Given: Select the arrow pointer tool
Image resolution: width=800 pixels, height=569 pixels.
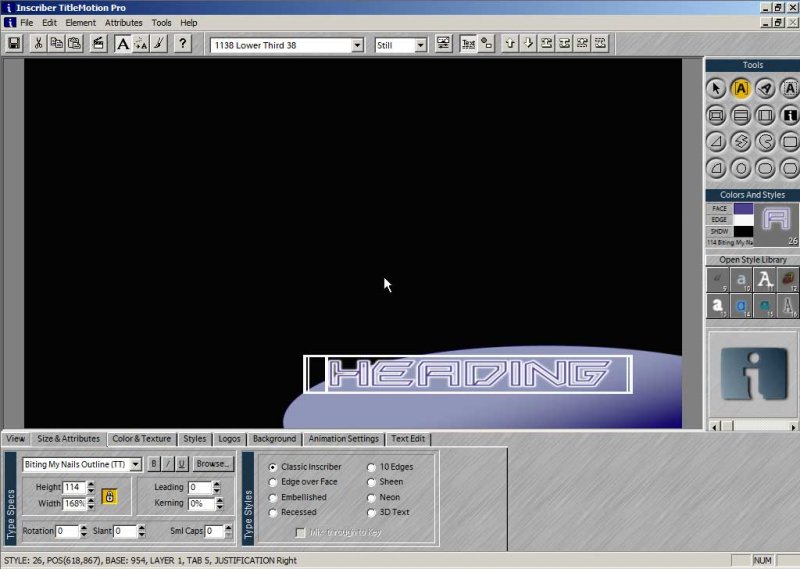Looking at the screenshot, I should [716, 89].
